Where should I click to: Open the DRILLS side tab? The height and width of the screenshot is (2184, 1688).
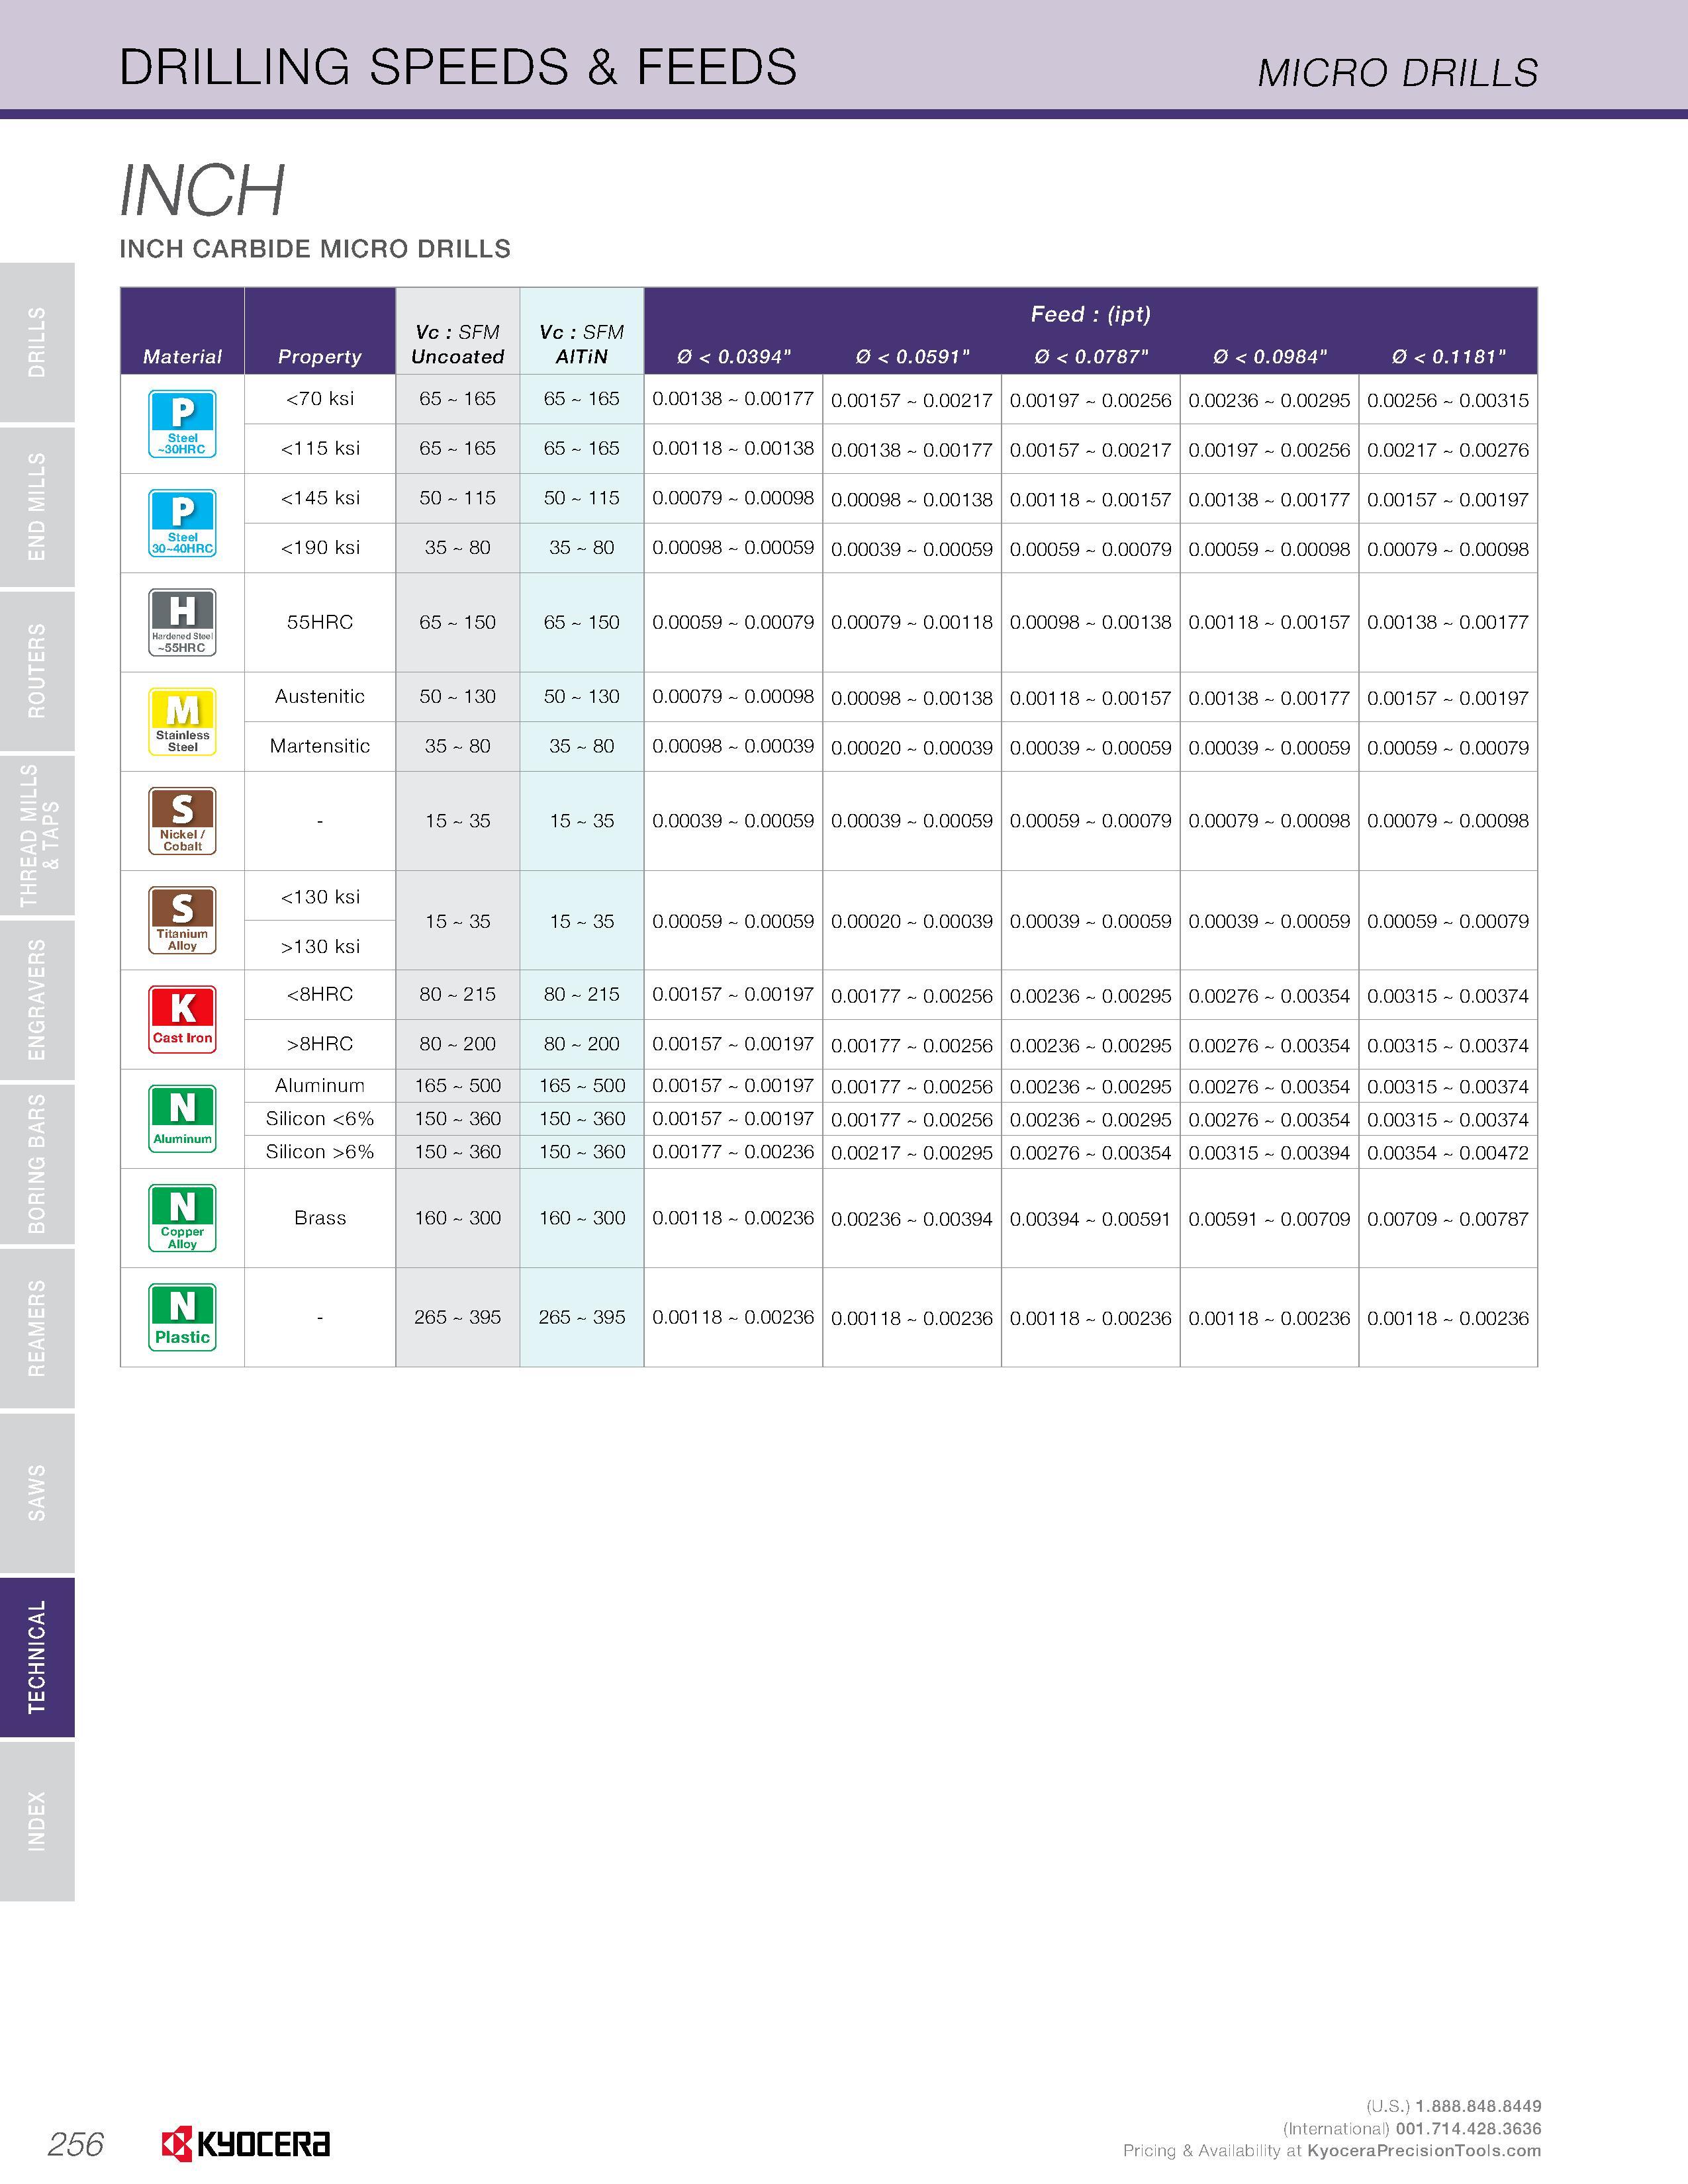pos(37,342)
